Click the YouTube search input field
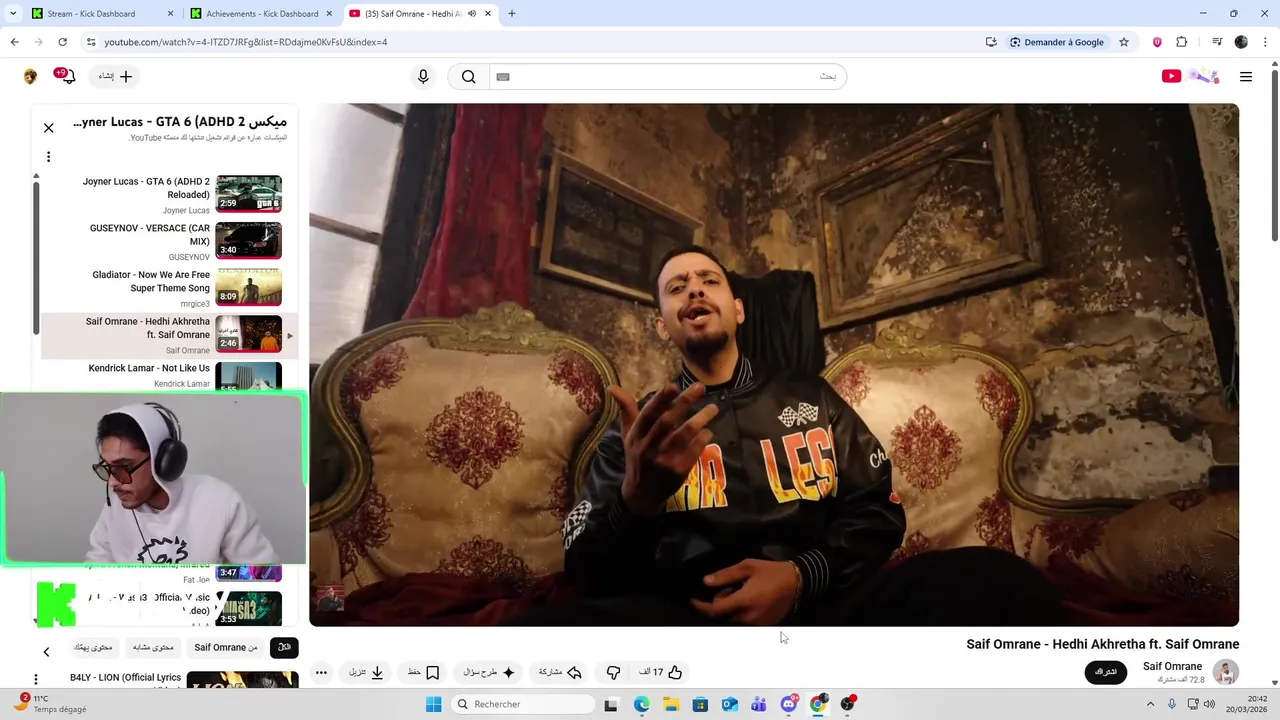 click(x=668, y=77)
